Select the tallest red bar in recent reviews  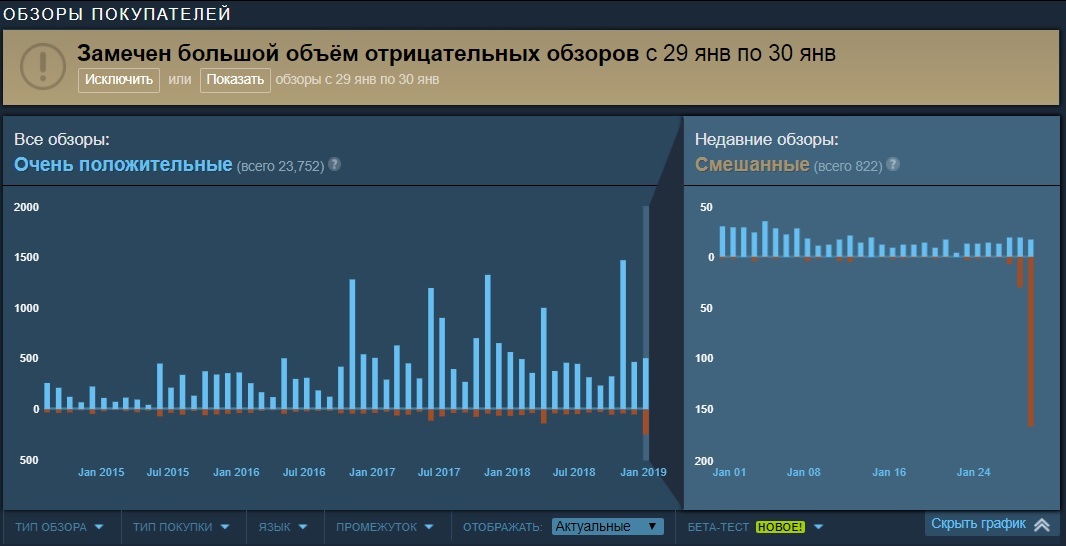[1030, 340]
